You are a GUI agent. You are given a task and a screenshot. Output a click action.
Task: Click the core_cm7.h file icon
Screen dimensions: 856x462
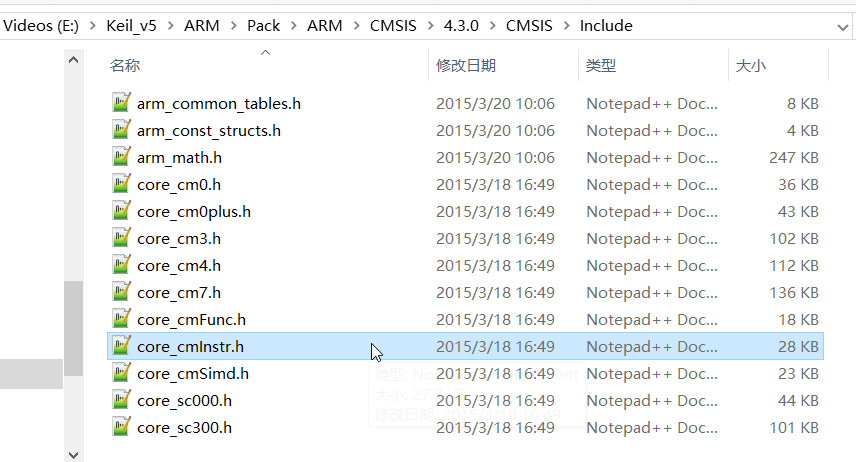(x=121, y=292)
